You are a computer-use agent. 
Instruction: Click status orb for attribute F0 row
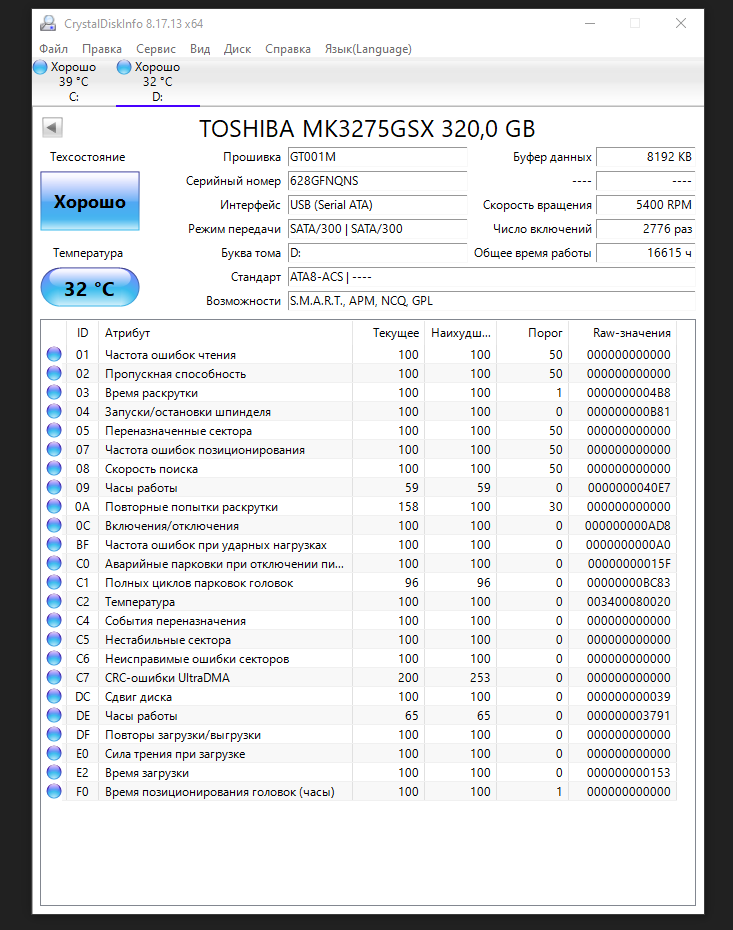(x=54, y=791)
